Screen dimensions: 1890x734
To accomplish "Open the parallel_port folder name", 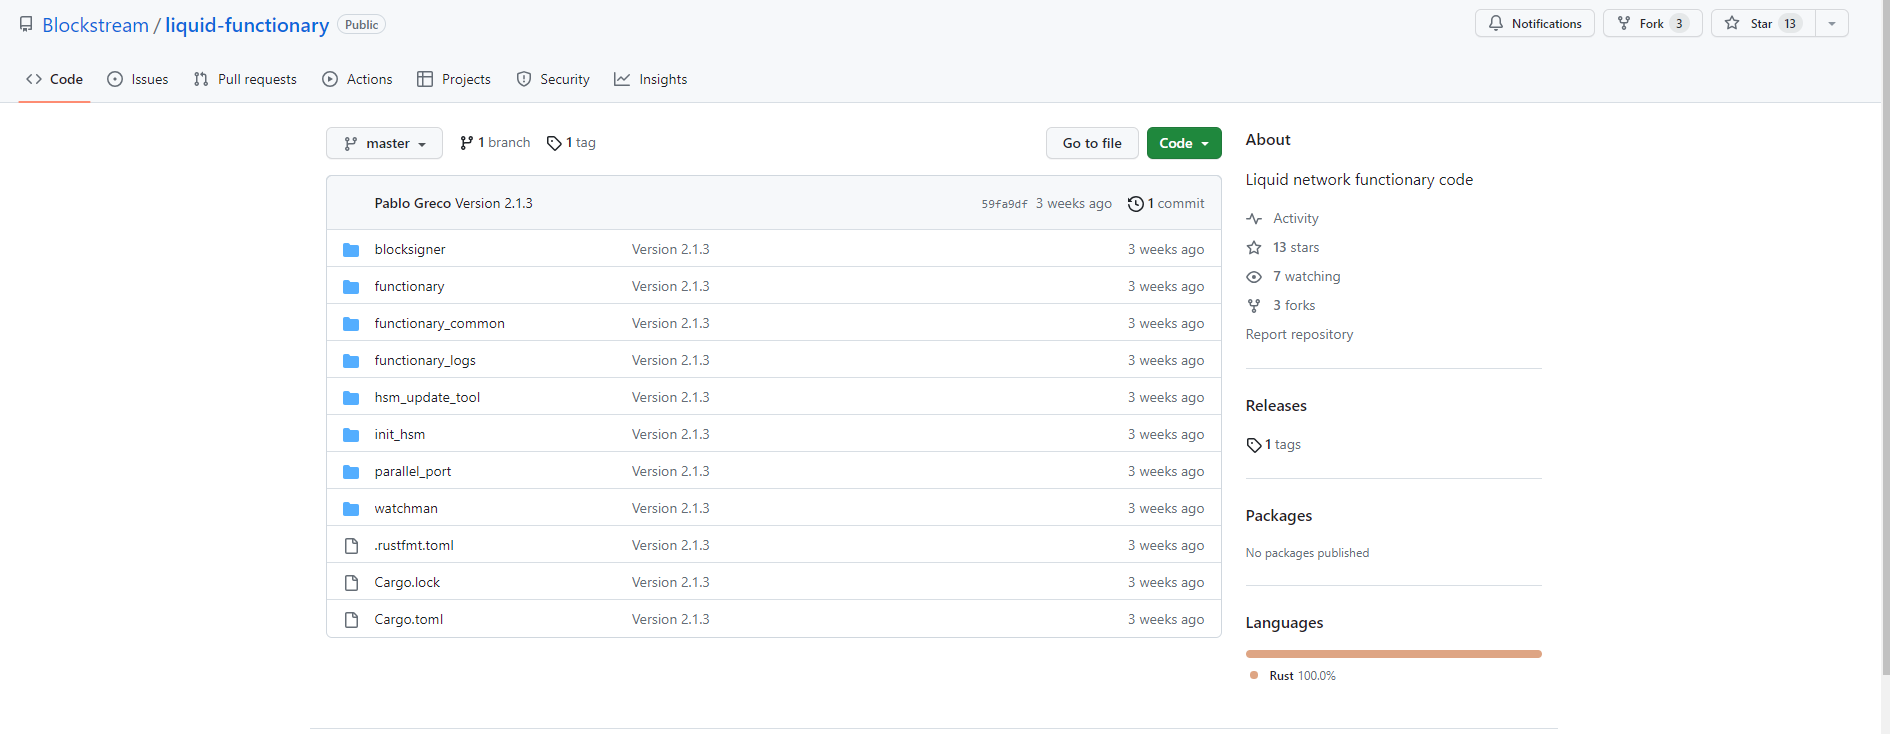I will click(413, 472).
